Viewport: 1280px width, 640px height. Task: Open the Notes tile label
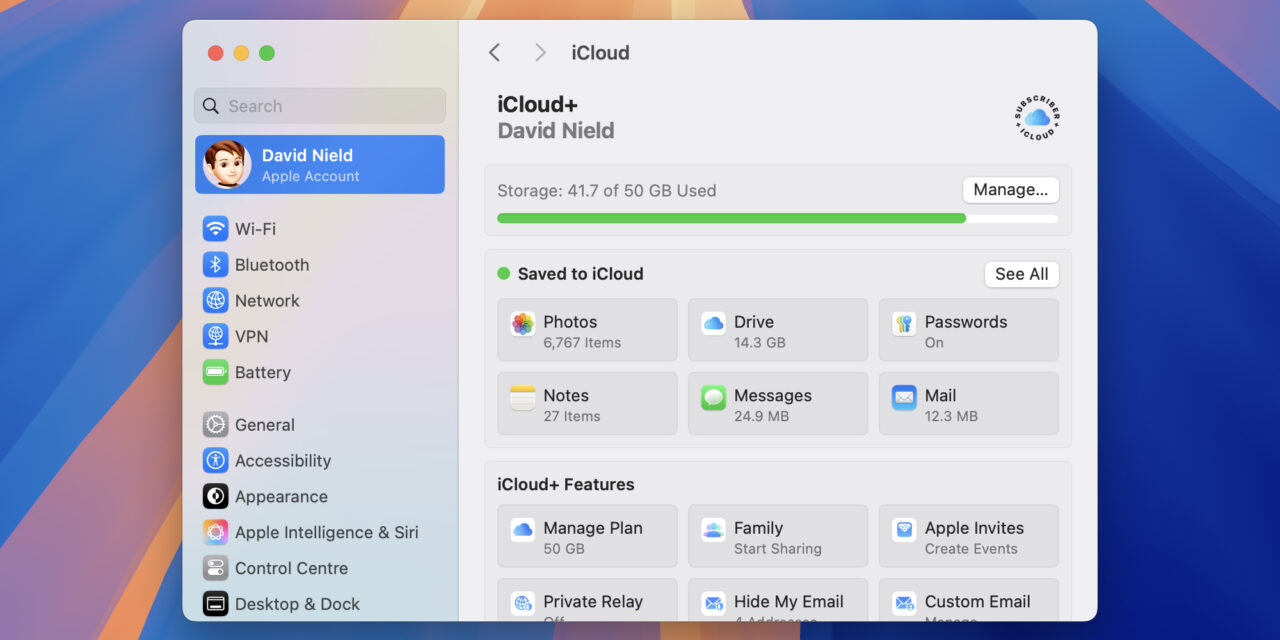click(x=566, y=396)
